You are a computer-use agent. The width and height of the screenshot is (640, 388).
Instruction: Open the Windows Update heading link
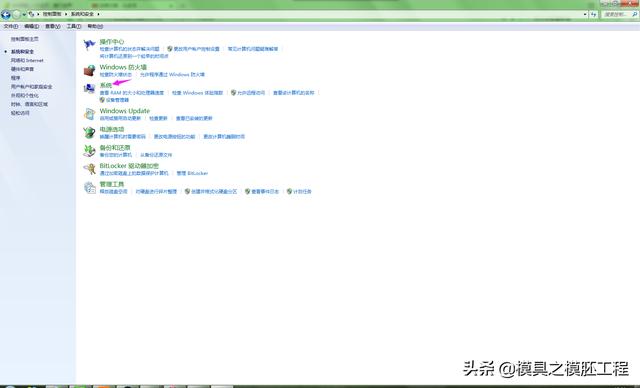(x=124, y=111)
